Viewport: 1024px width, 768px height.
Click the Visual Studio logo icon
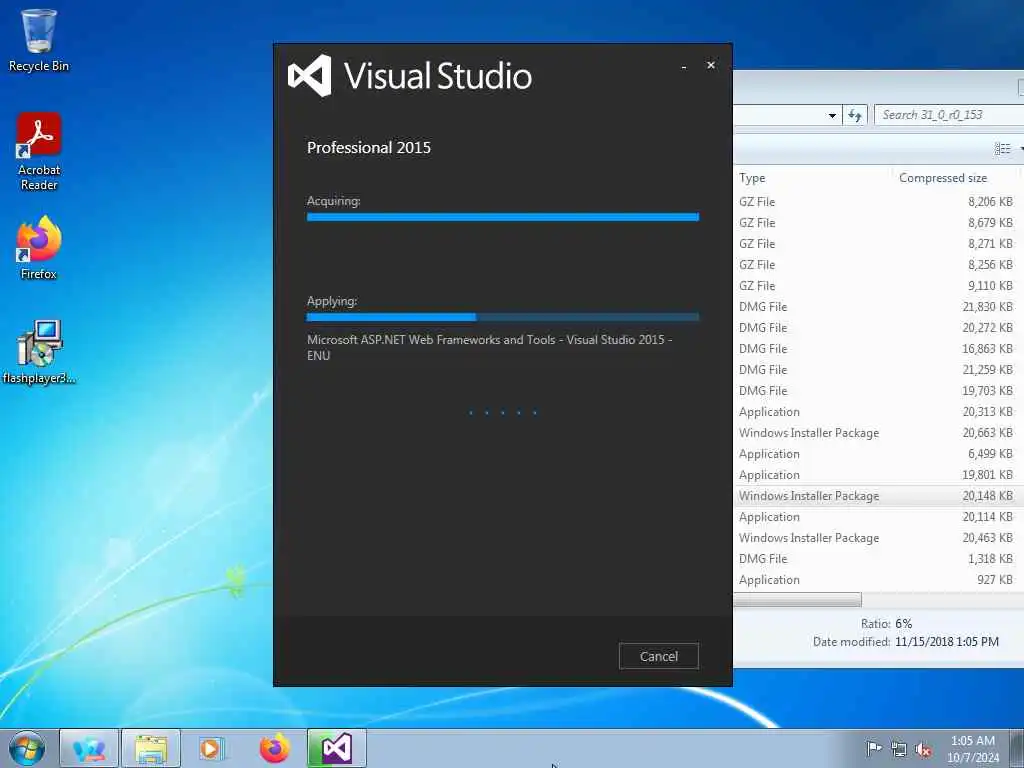point(310,76)
